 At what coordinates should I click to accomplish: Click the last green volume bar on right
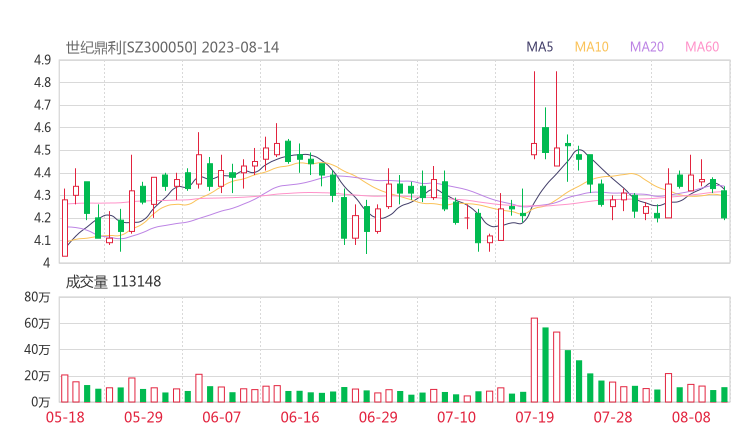coord(724,395)
